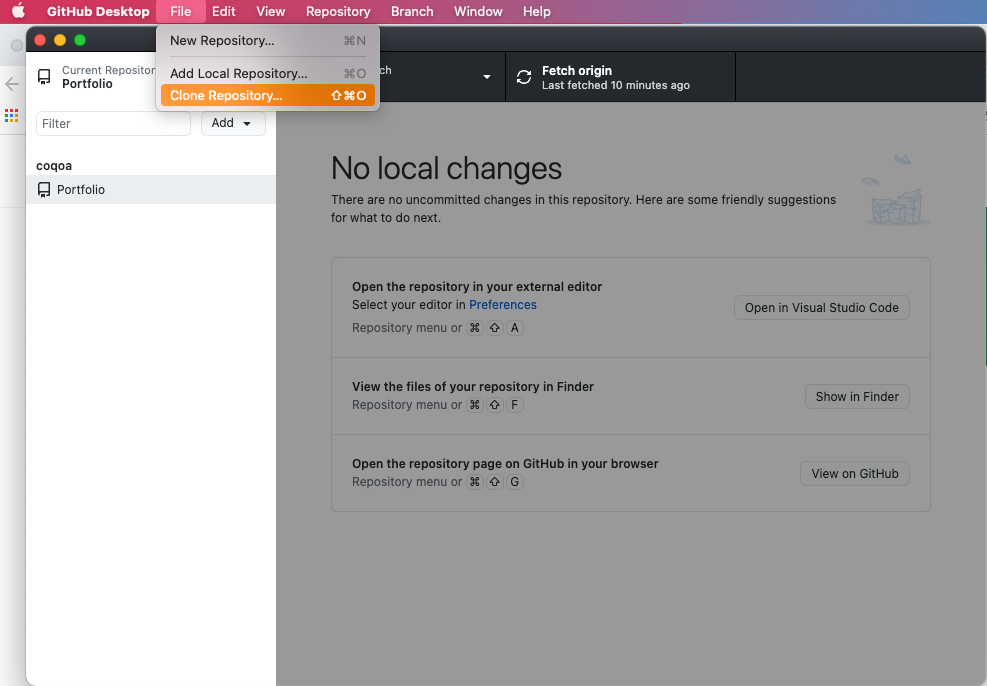Click the Fetch origin sync icon
The width and height of the screenshot is (987, 686).
(x=524, y=77)
